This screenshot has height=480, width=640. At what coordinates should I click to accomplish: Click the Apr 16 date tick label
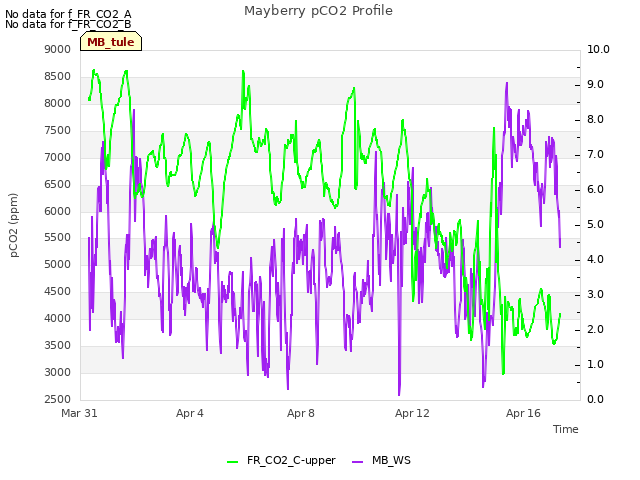click(x=523, y=413)
